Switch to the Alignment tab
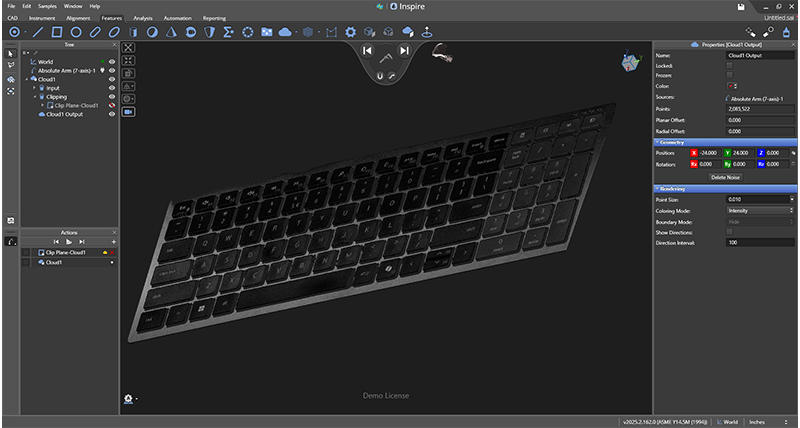The height and width of the screenshot is (428, 800). coord(78,18)
